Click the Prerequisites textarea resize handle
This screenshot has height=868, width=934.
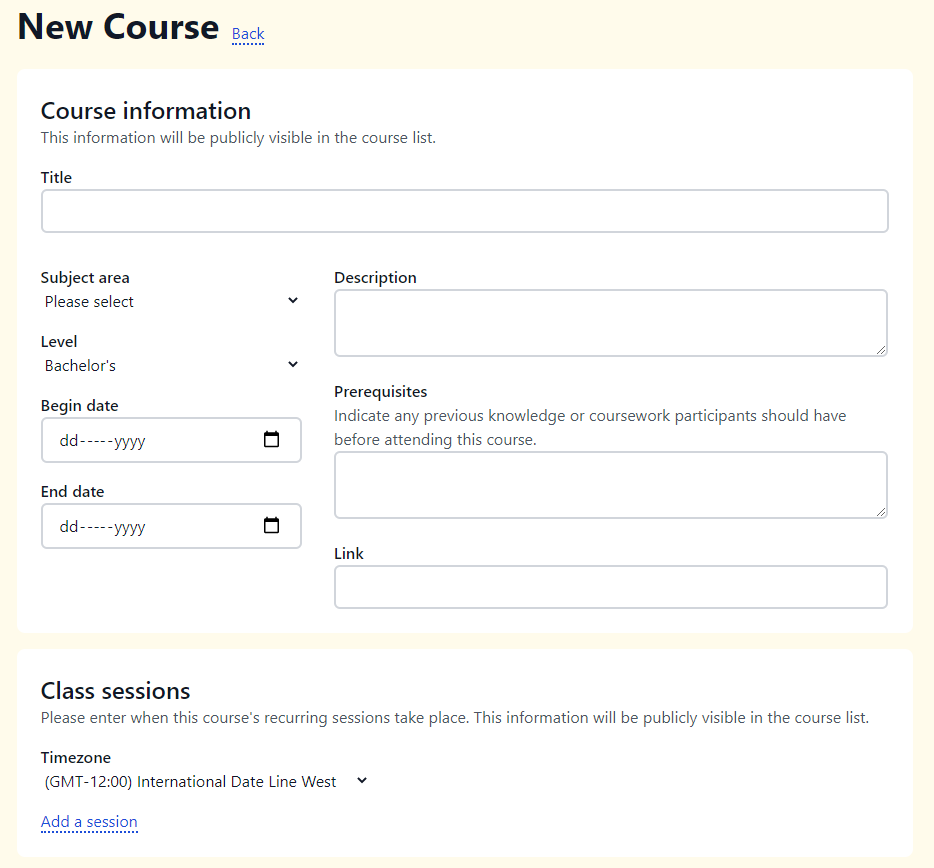883,513
